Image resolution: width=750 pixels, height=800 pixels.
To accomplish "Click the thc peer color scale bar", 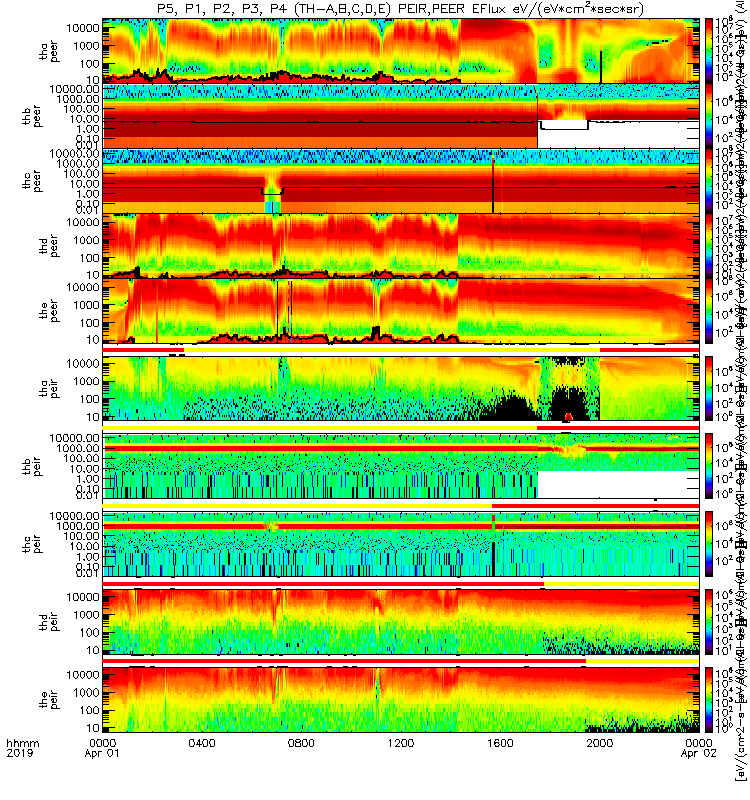I will [x=709, y=181].
